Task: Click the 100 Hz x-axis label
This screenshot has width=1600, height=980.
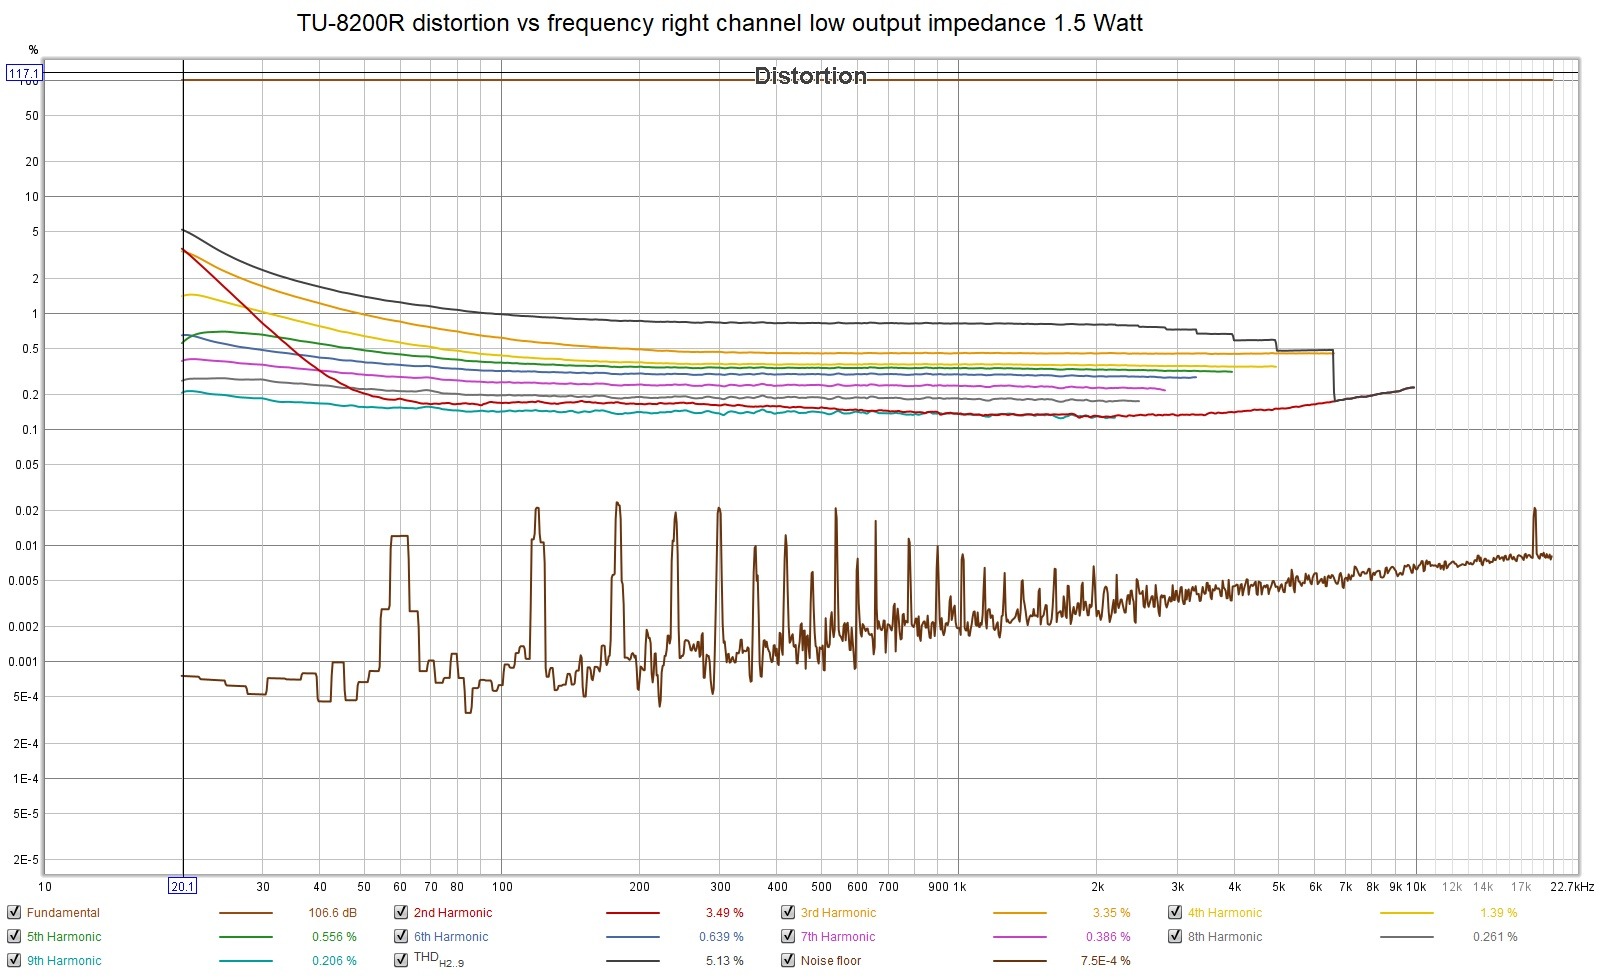Action: 502,887
